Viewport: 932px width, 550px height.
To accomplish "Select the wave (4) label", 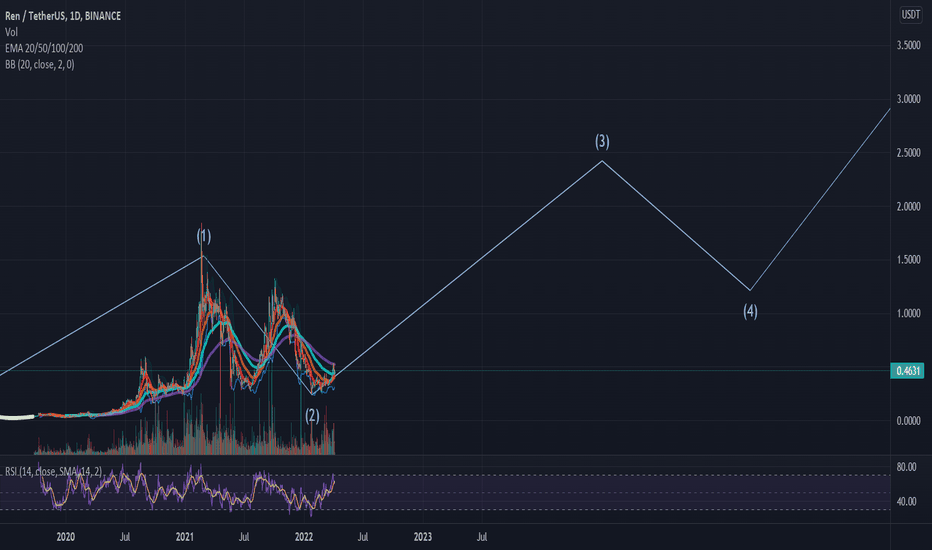I will click(750, 311).
